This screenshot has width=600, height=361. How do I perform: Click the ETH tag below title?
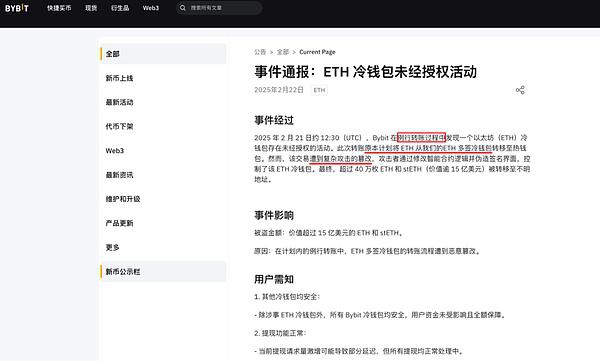click(320, 90)
